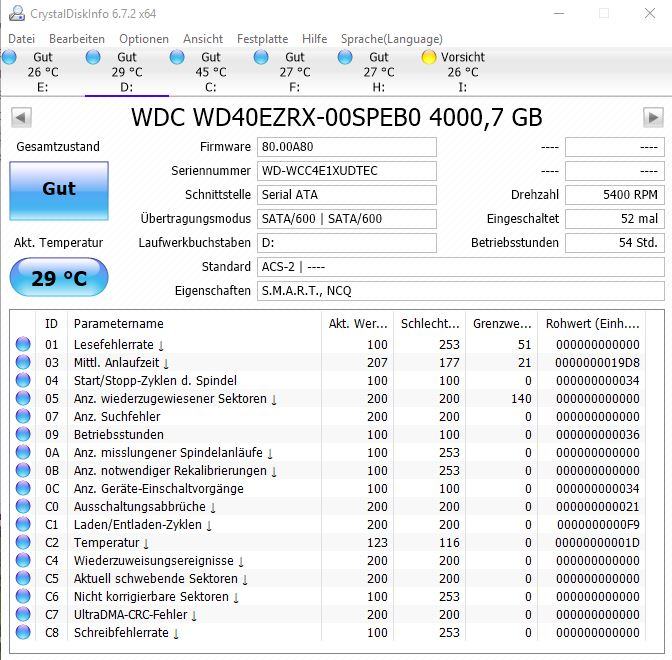The image size is (672, 660).
Task: Click status orb of Geräte-Einschaltvorgänge row
Action: (x=23, y=488)
